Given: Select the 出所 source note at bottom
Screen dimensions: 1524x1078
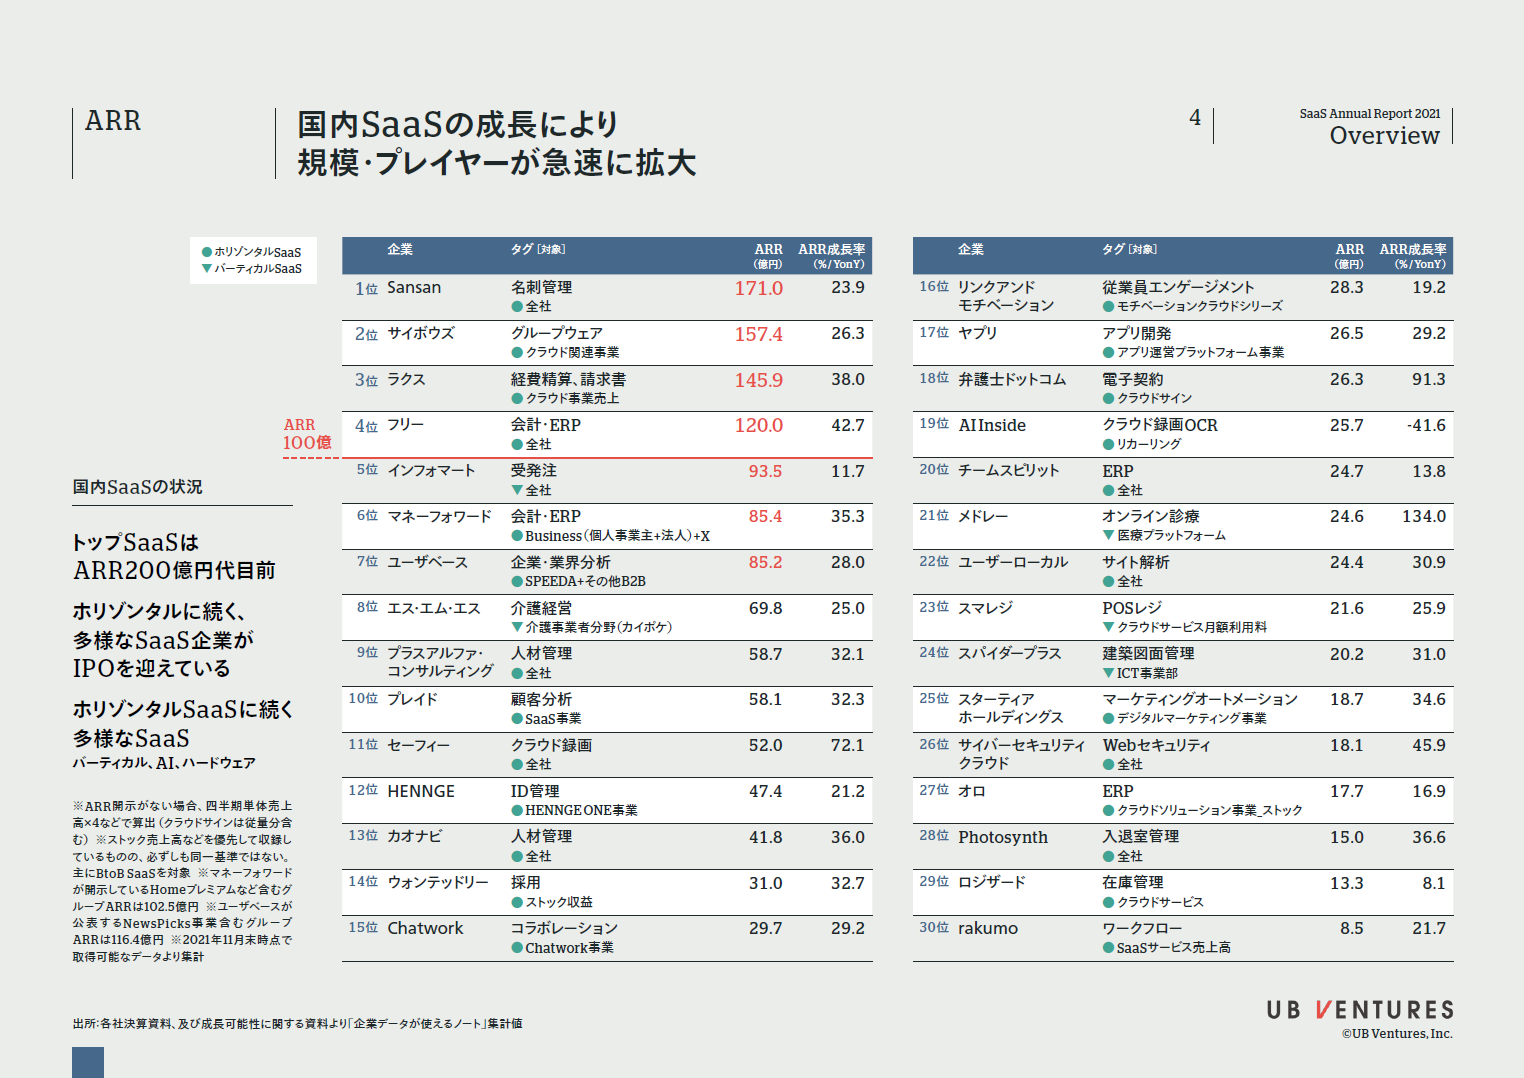Looking at the screenshot, I should [x=297, y=1024].
